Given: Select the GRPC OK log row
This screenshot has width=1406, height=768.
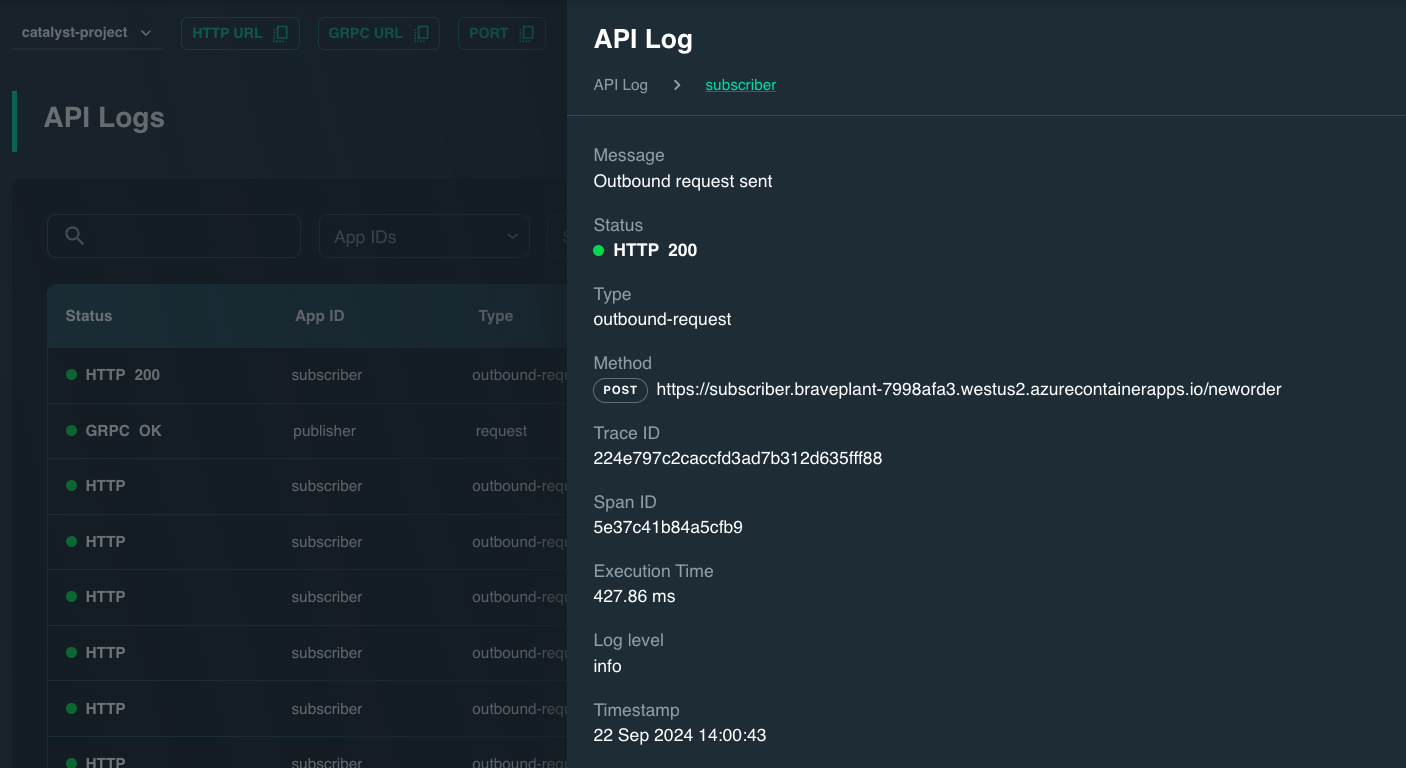Looking at the screenshot, I should point(307,431).
